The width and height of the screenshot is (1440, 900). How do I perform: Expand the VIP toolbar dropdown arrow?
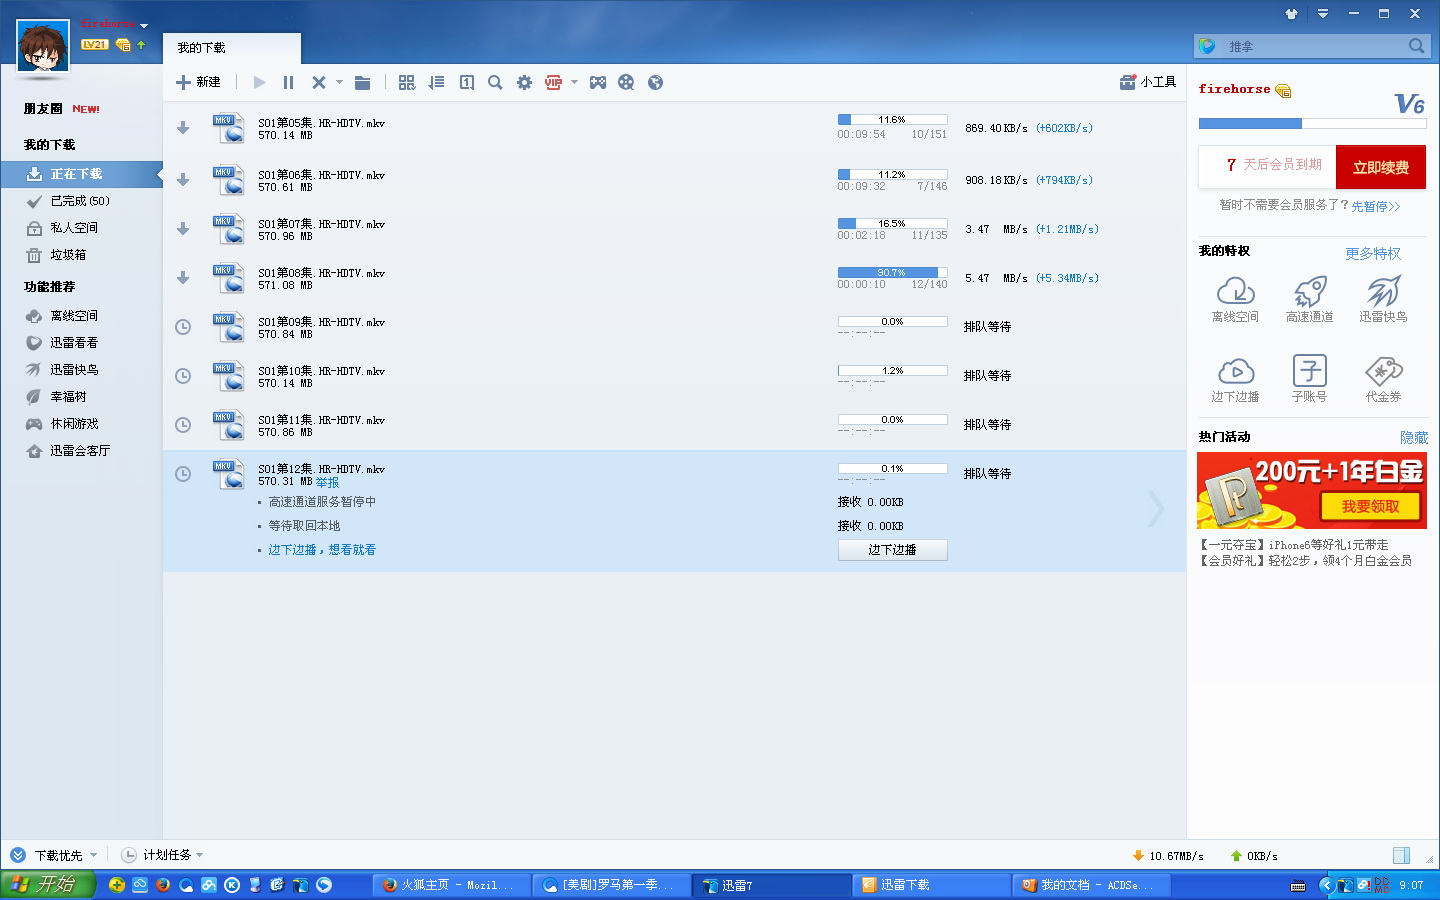pos(574,83)
